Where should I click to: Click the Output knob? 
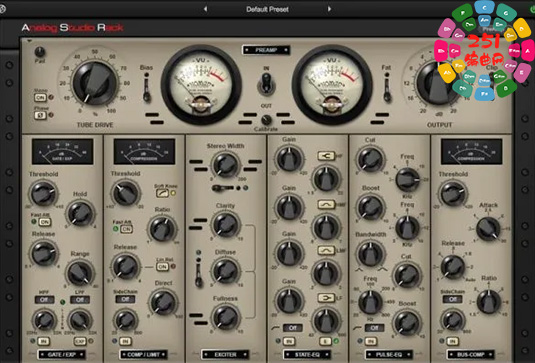pos(438,83)
